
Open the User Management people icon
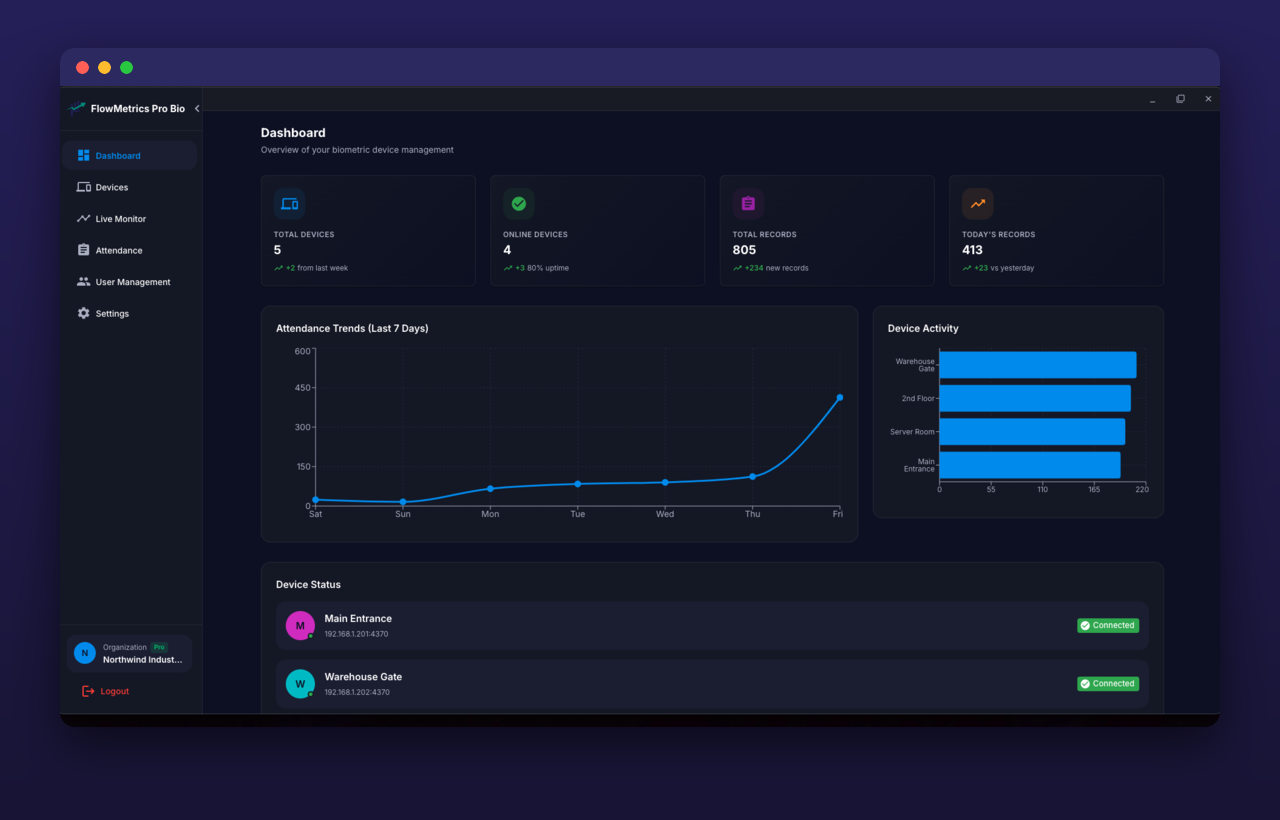point(84,282)
